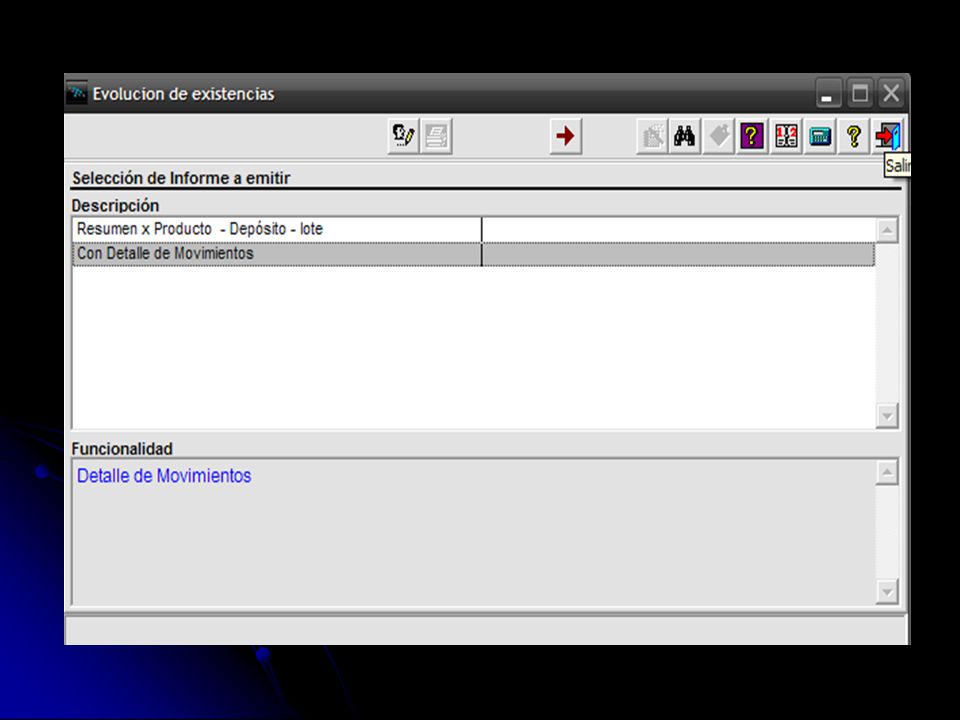Click the 'Detalle de Movimientos' blue text
The width and height of the screenshot is (960, 720).
click(164, 476)
